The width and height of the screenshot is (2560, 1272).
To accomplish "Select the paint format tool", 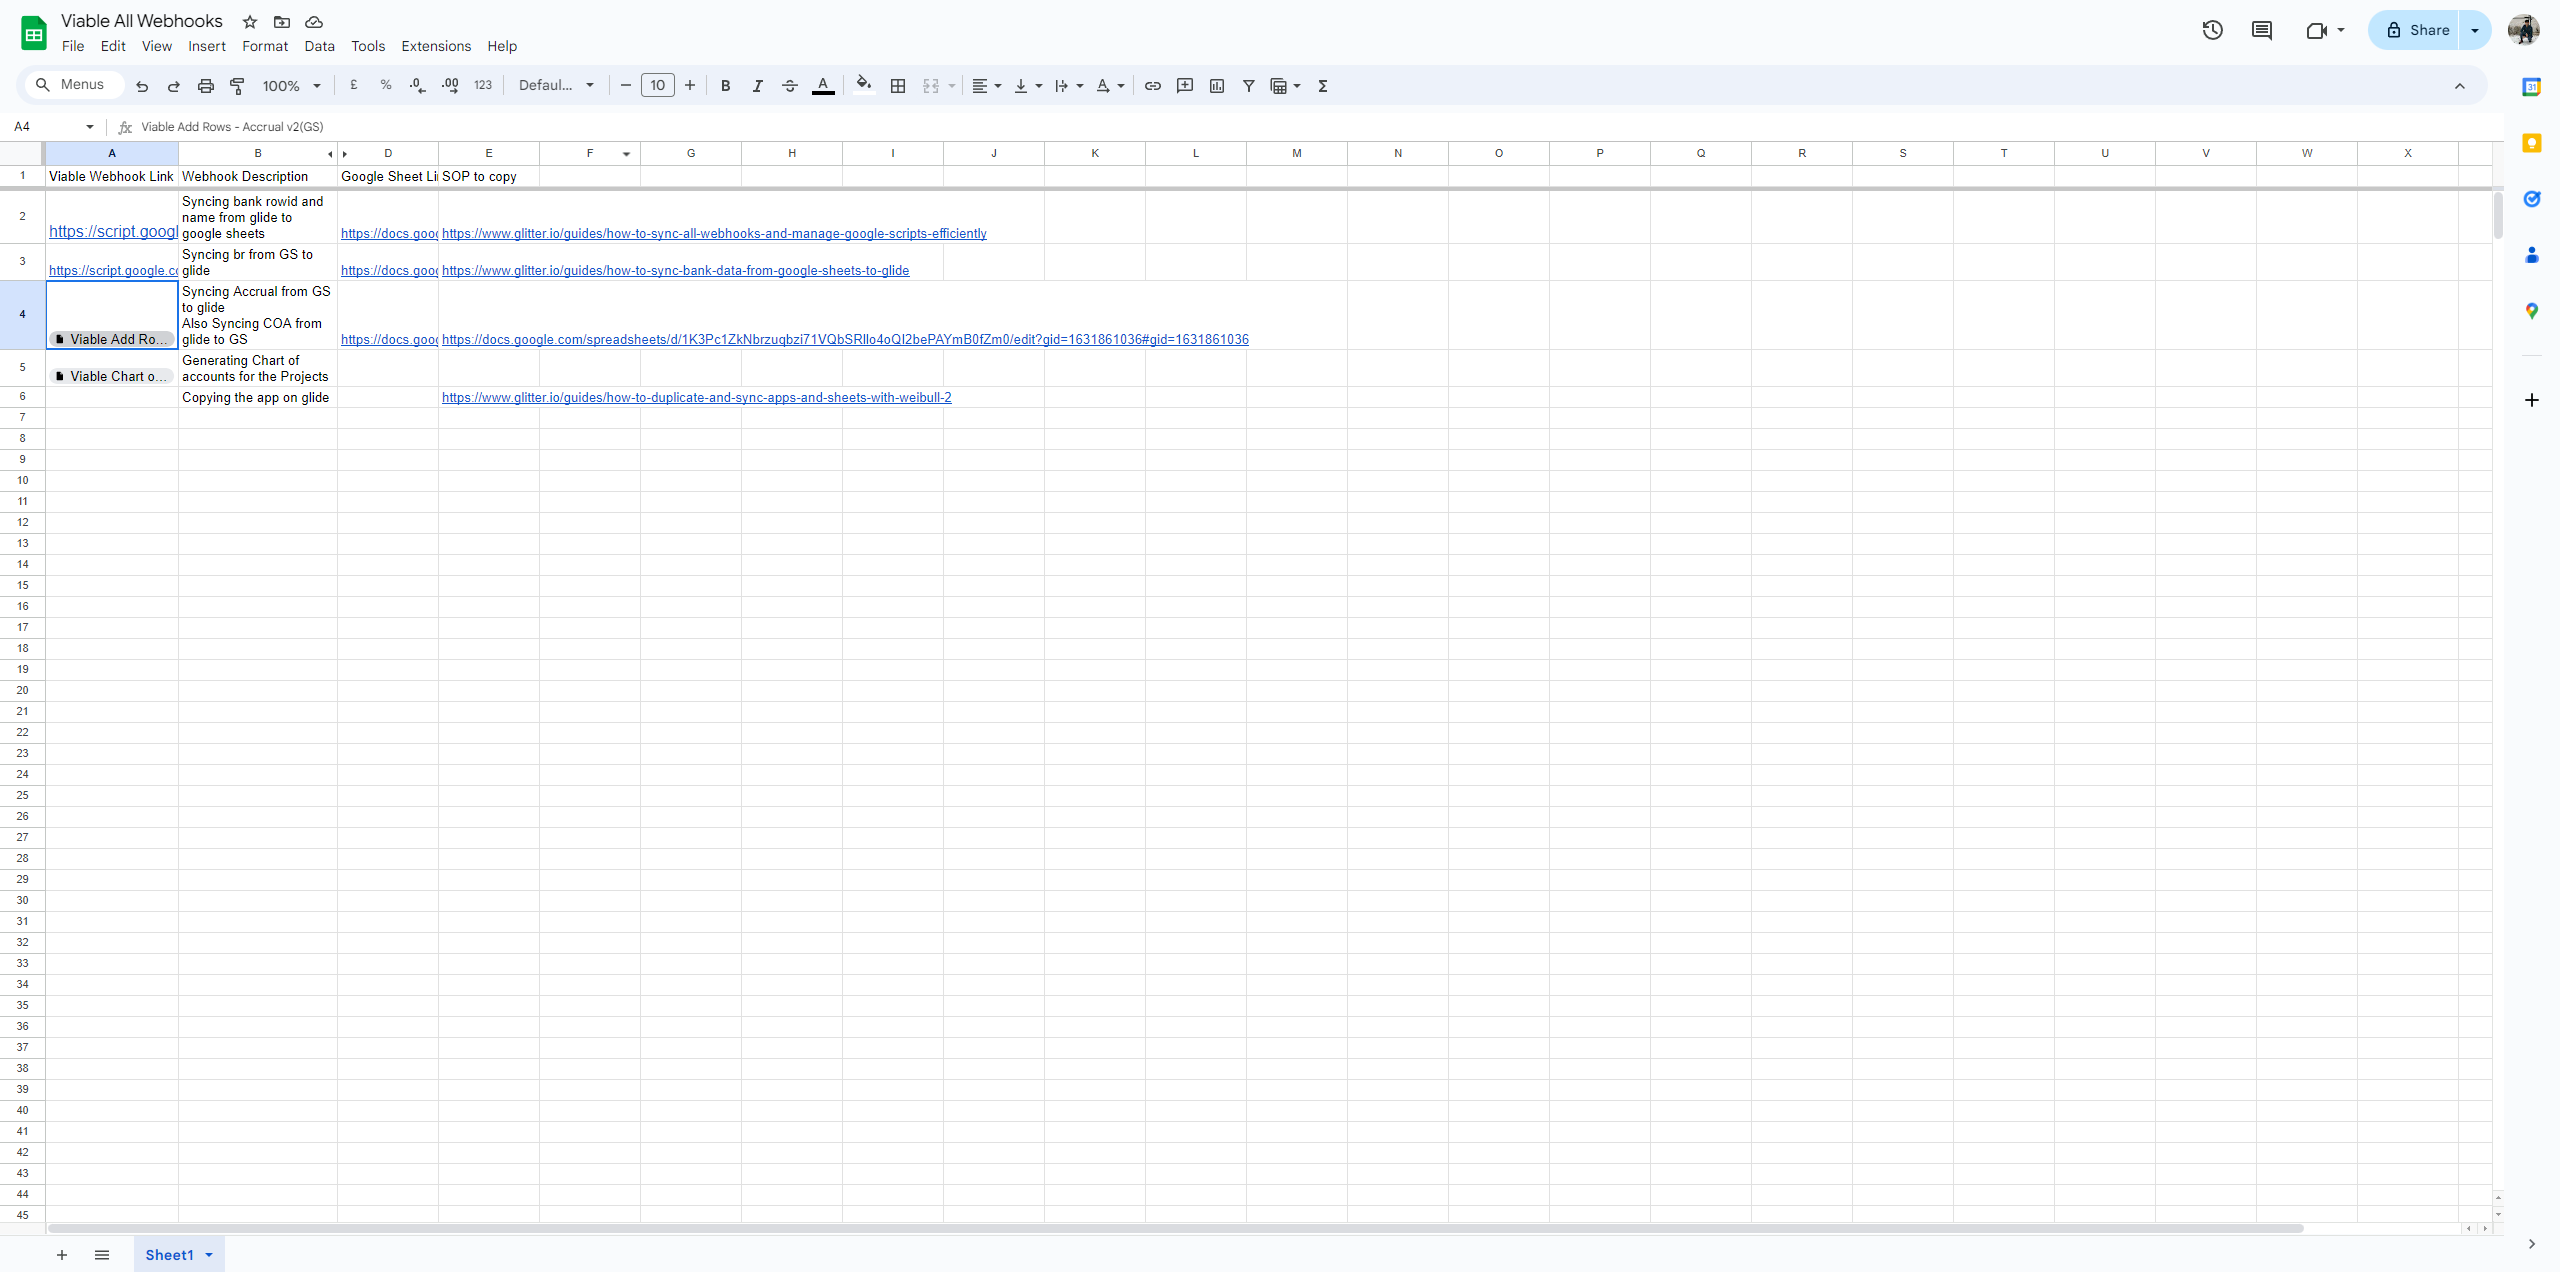I will 238,86.
